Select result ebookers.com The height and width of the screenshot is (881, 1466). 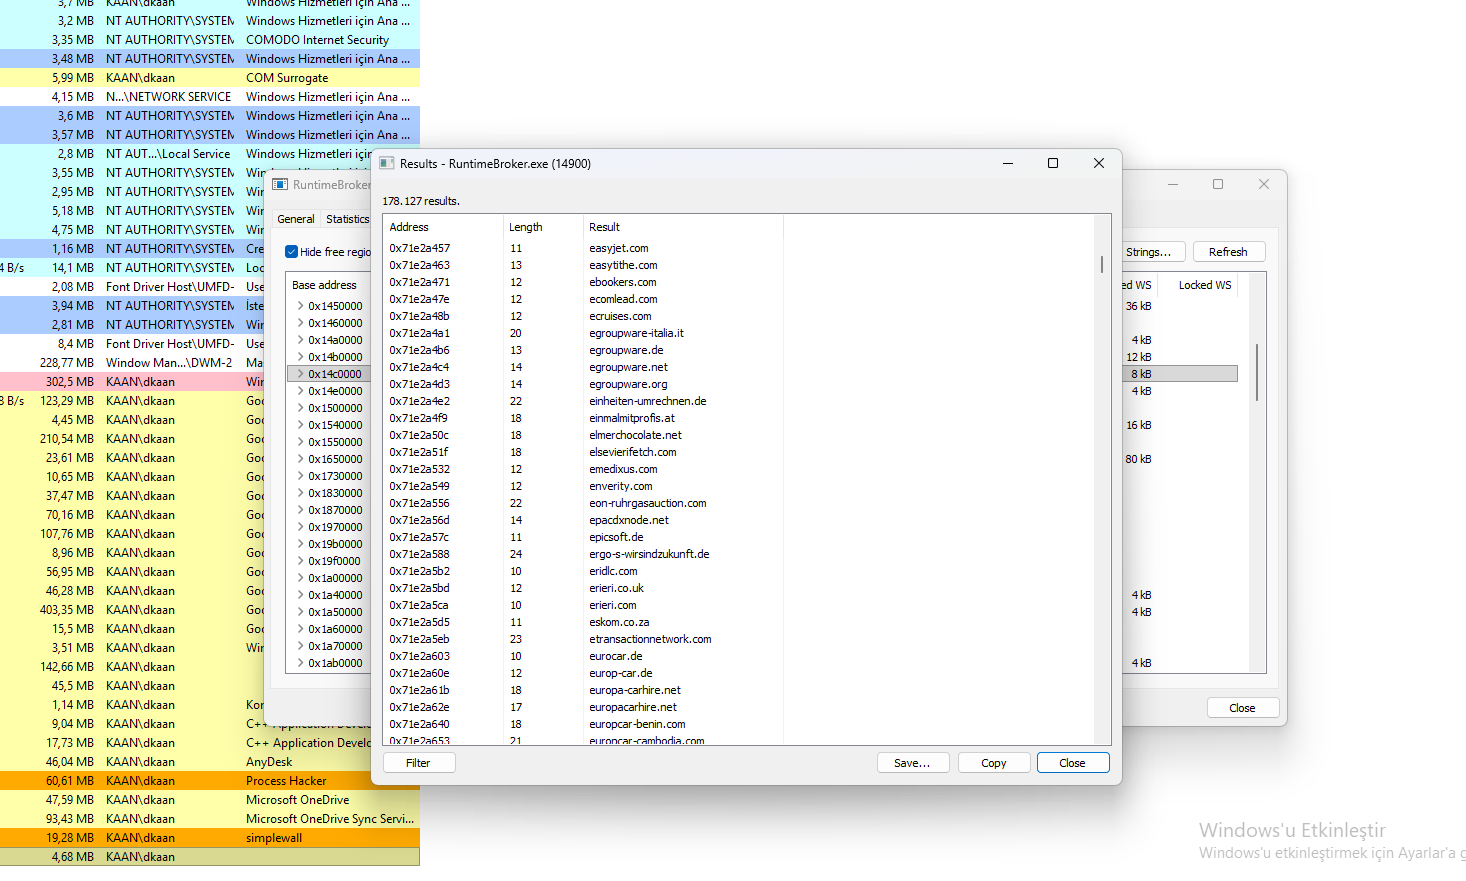(623, 282)
